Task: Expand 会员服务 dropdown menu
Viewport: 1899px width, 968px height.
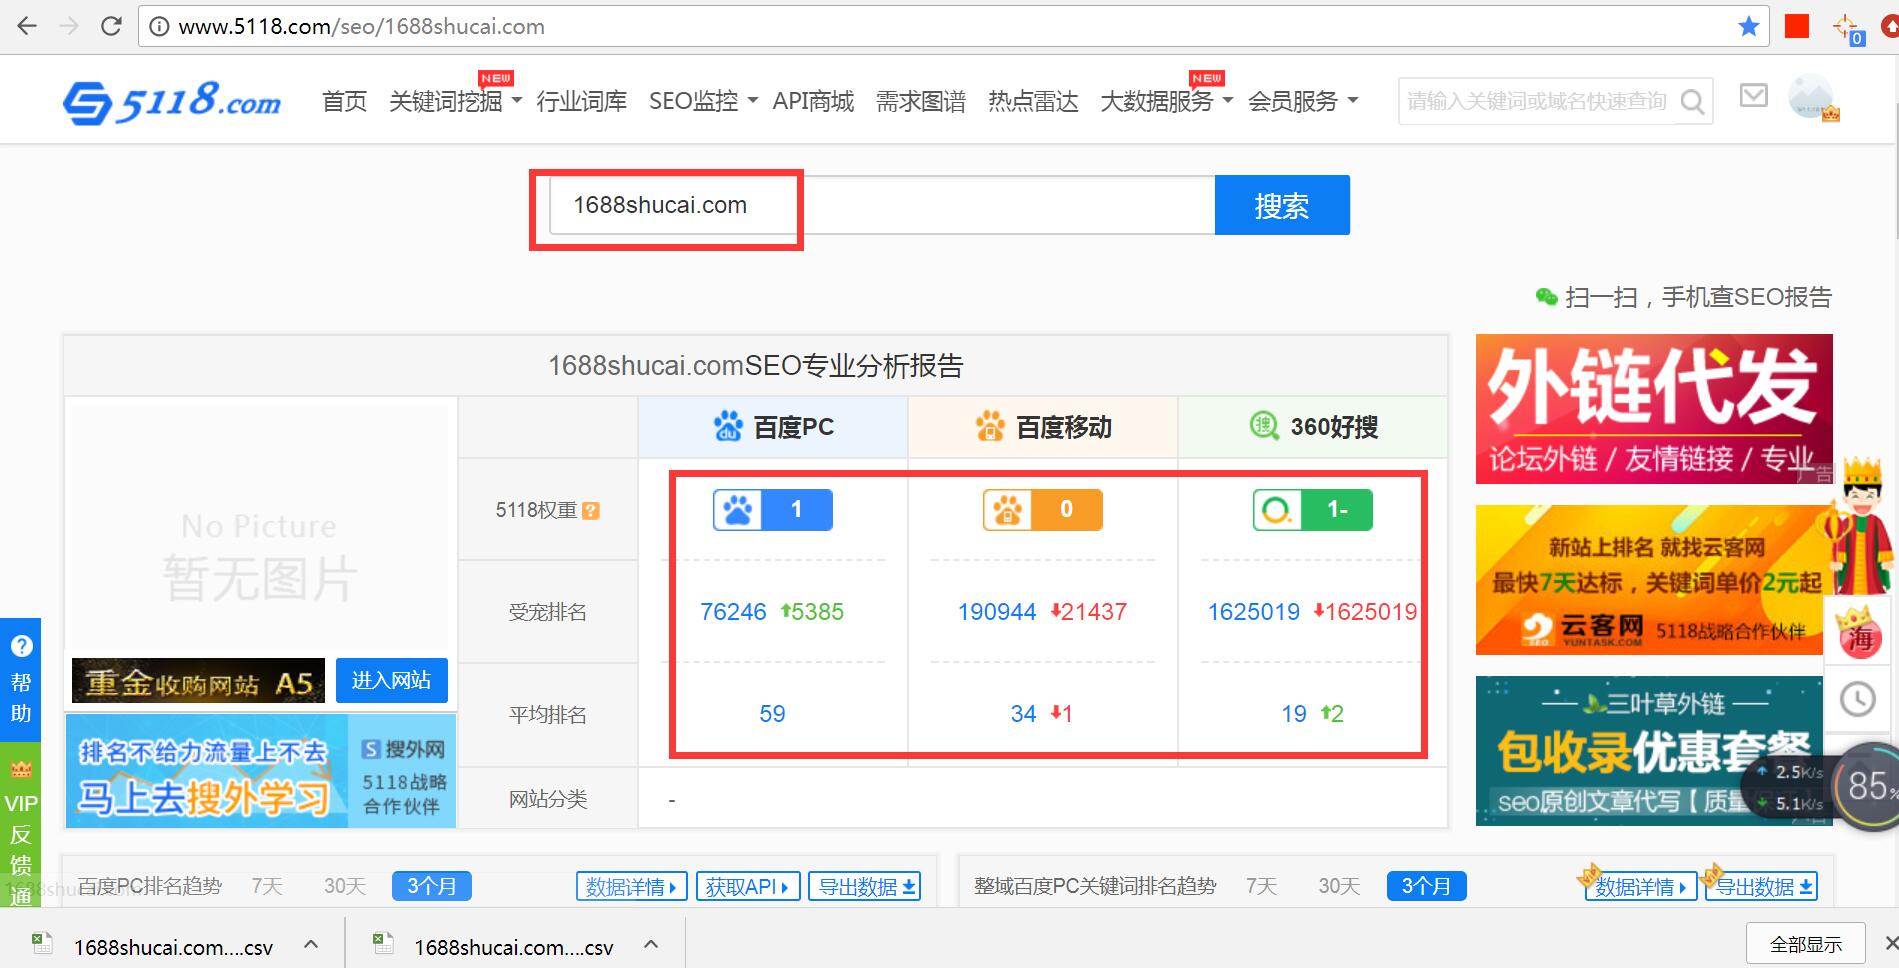Action: tap(1303, 101)
